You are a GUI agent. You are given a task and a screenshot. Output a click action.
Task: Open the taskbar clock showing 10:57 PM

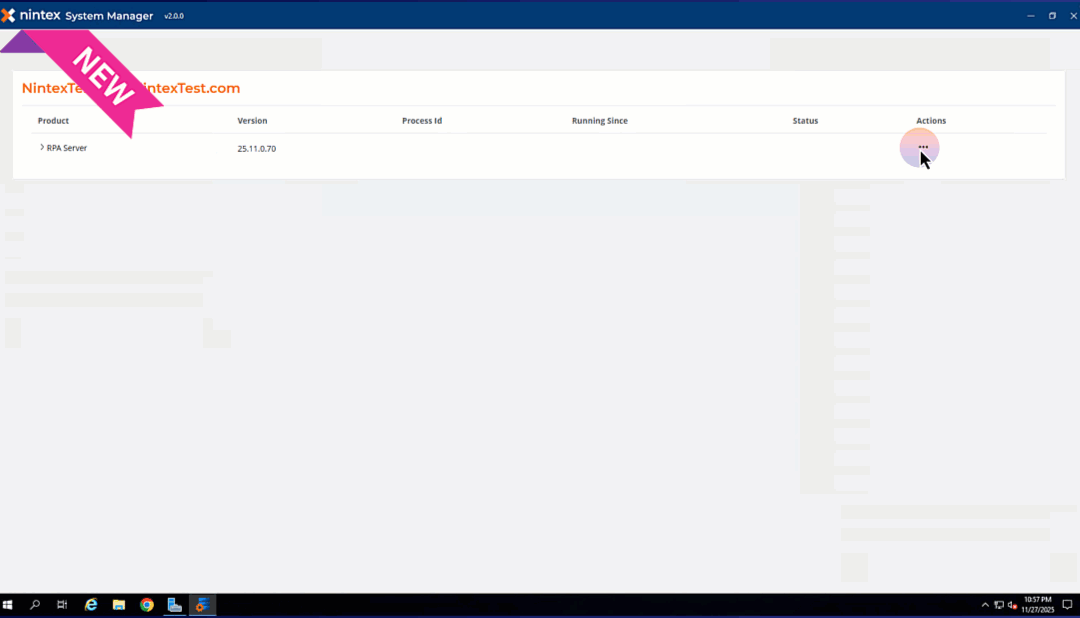tap(1037, 605)
